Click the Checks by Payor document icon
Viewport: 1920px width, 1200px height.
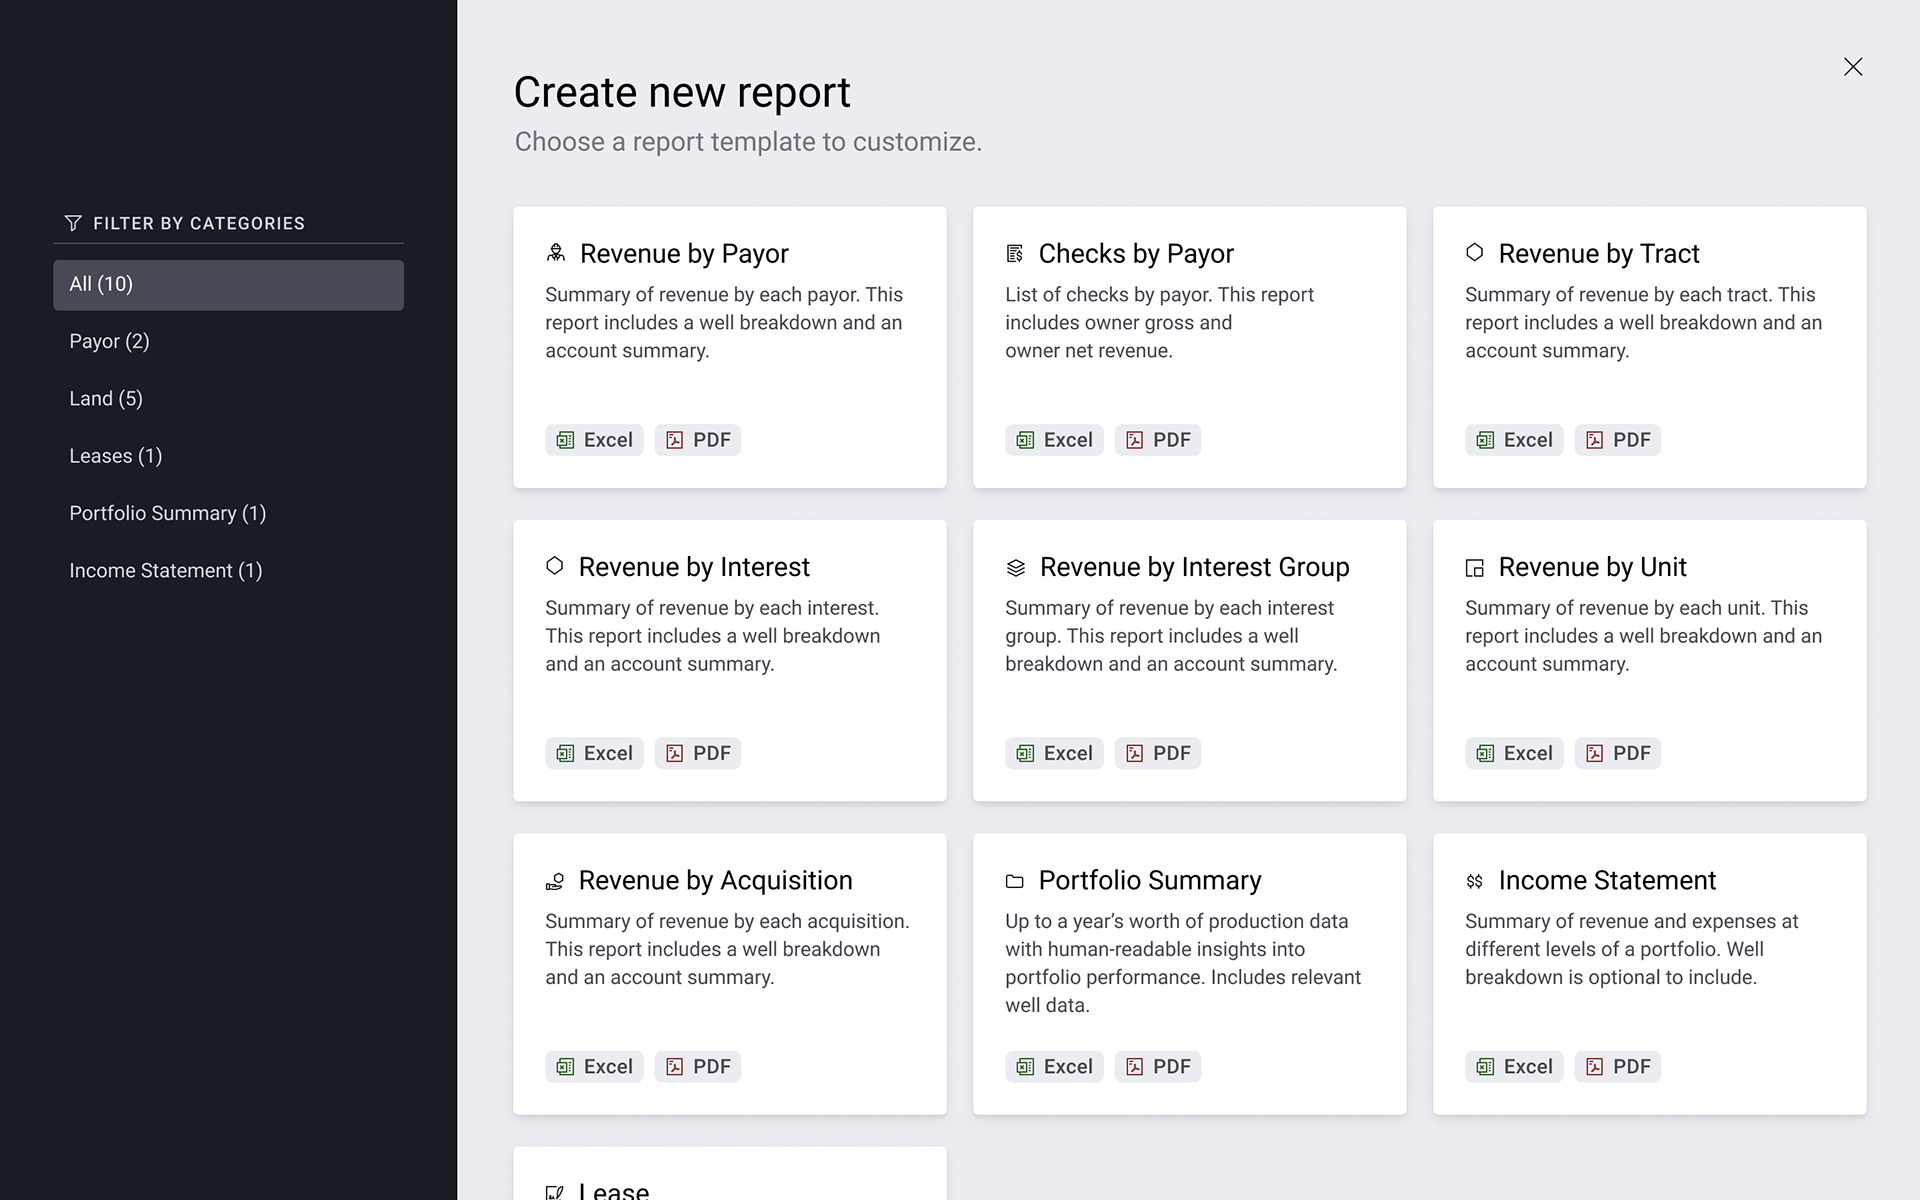[x=1015, y=253]
